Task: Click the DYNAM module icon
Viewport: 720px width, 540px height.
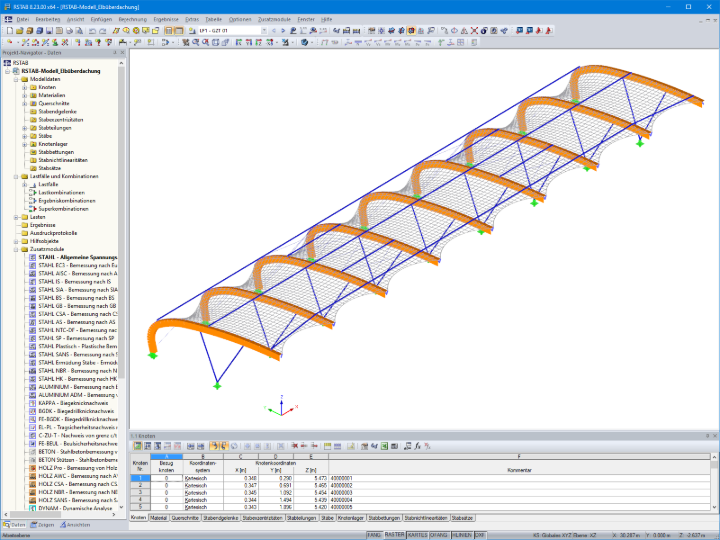Action: [33, 508]
